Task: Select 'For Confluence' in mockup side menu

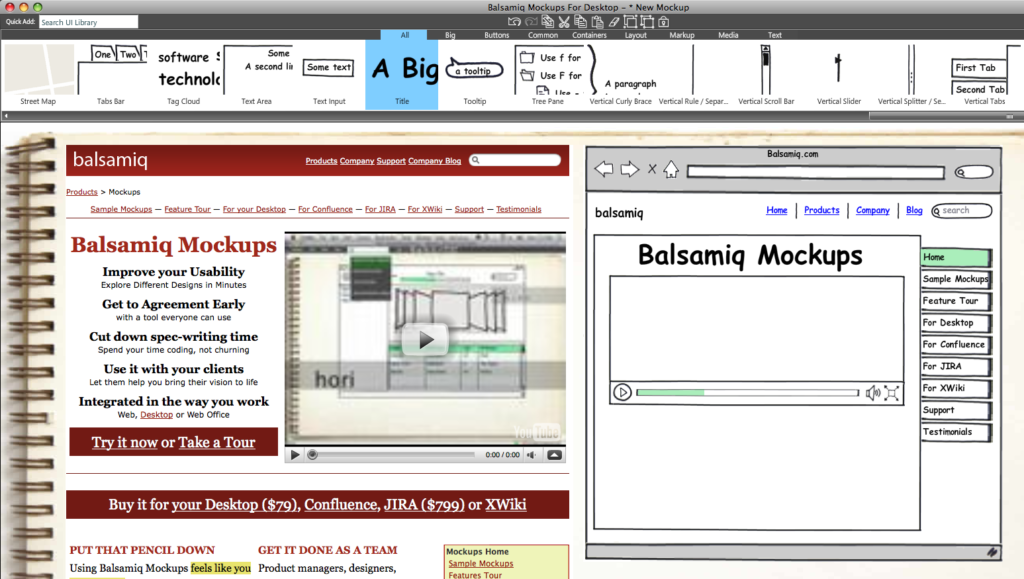Action: 954,345
